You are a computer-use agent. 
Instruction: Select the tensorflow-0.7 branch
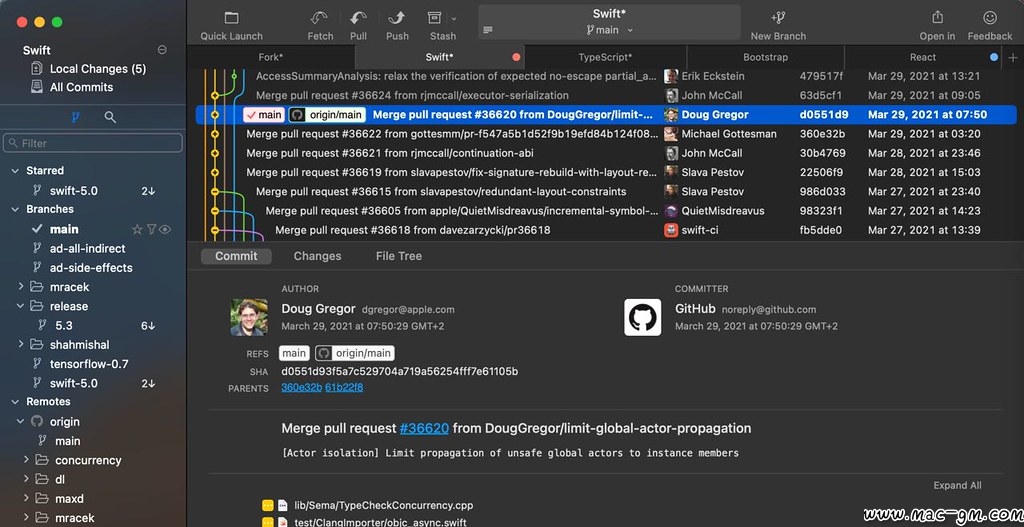89,364
